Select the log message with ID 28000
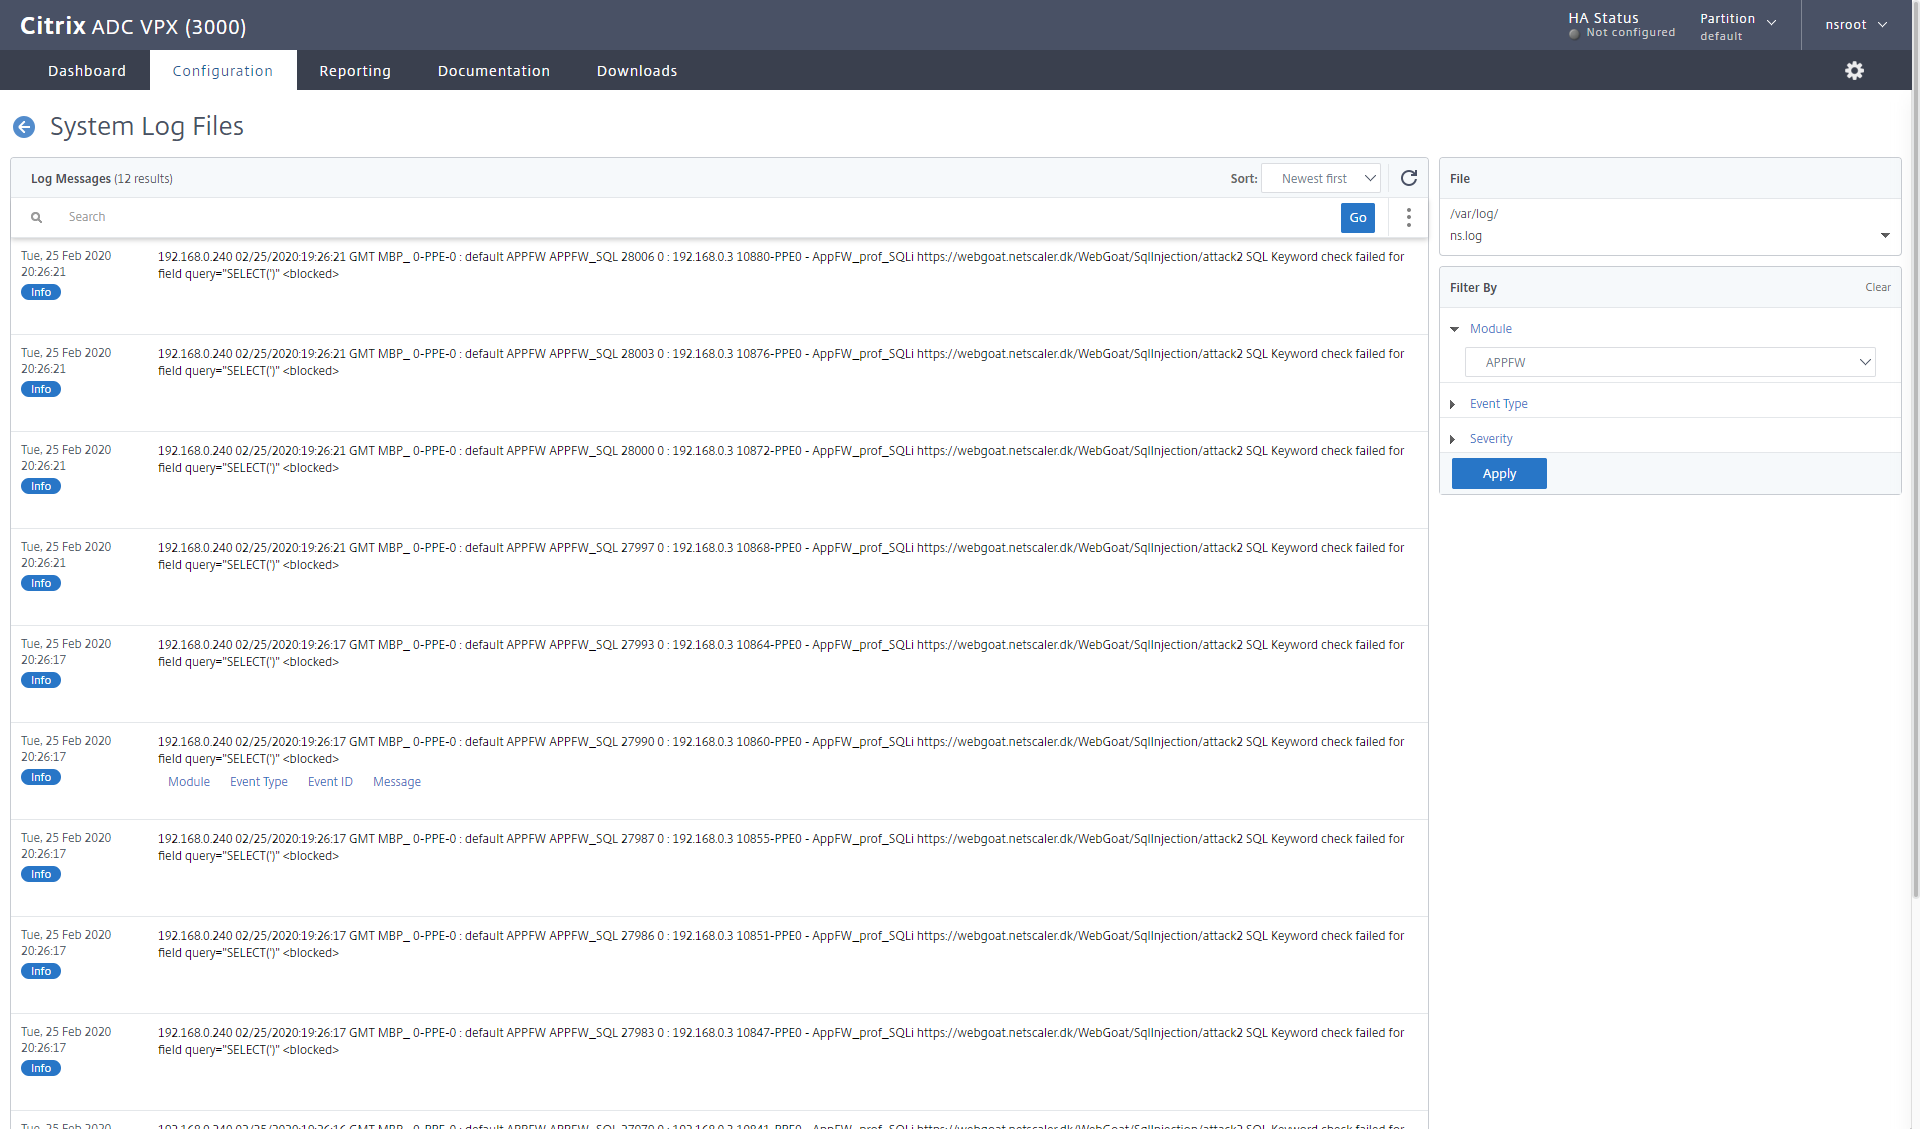The width and height of the screenshot is (1920, 1129). tap(719, 480)
